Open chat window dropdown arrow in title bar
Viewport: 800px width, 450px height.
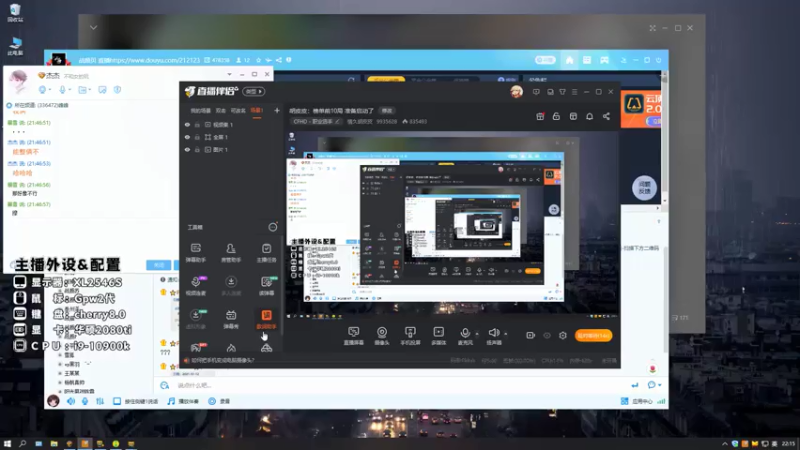[229, 74]
